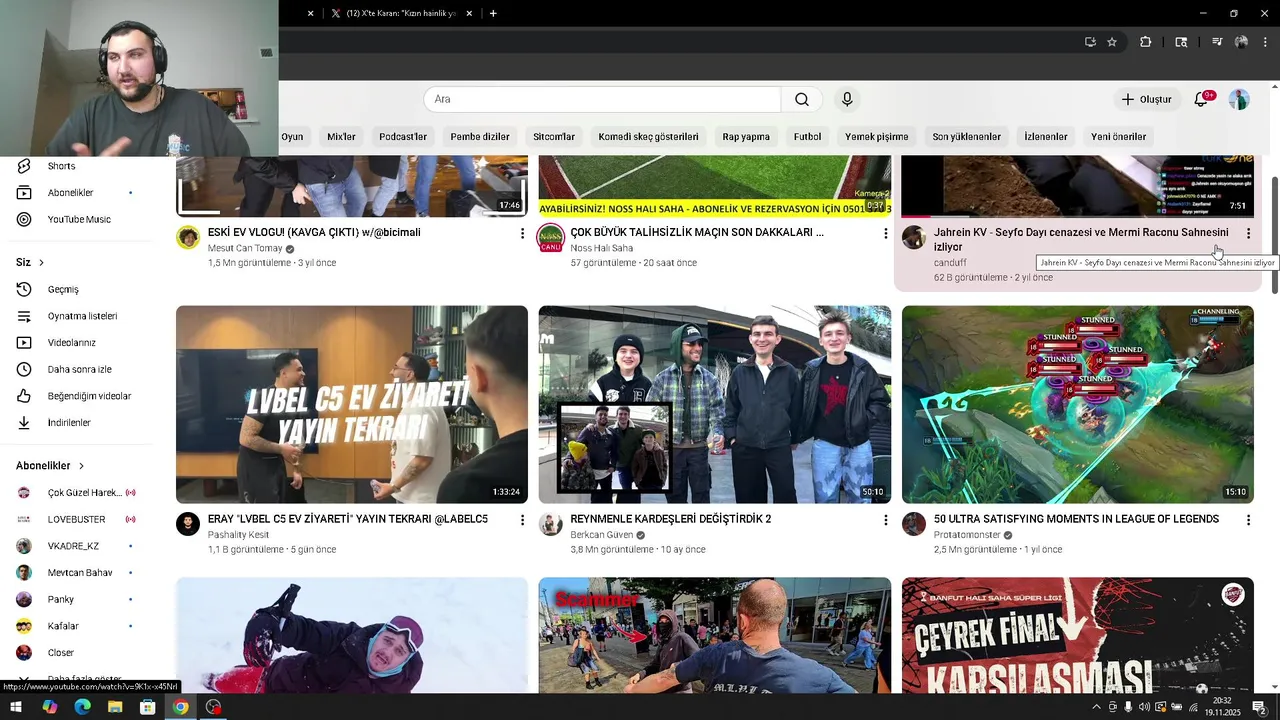This screenshot has height=720, width=1280.
Task: Play LVBEL C5 EV ZİYARETİ thumbnail
Action: pyautogui.click(x=352, y=404)
